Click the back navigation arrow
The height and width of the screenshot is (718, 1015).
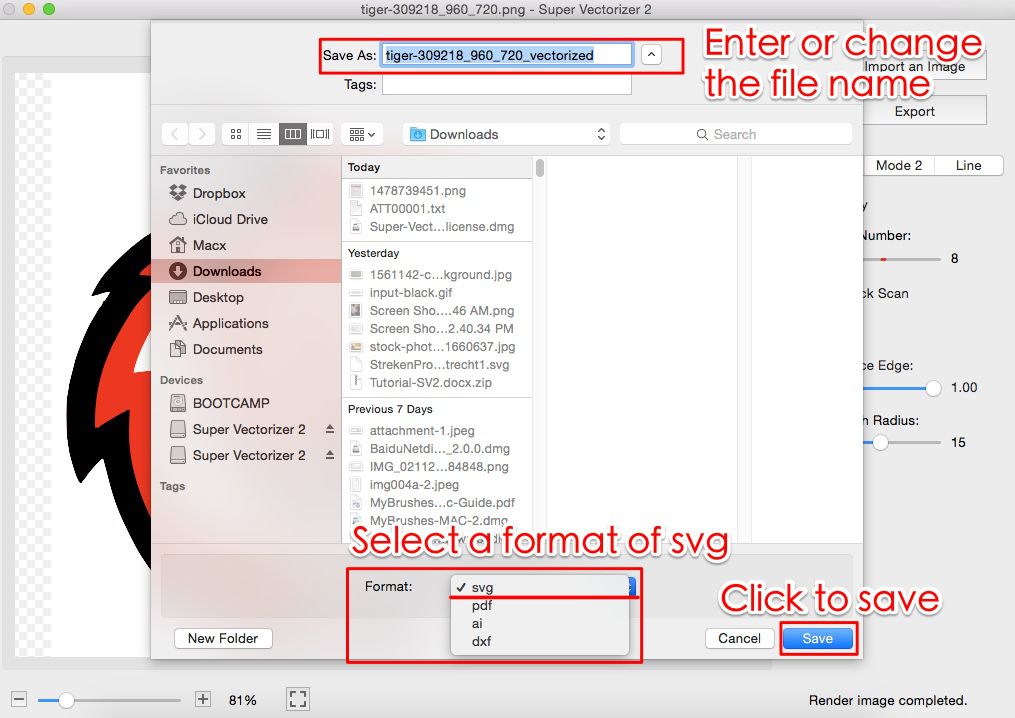174,133
